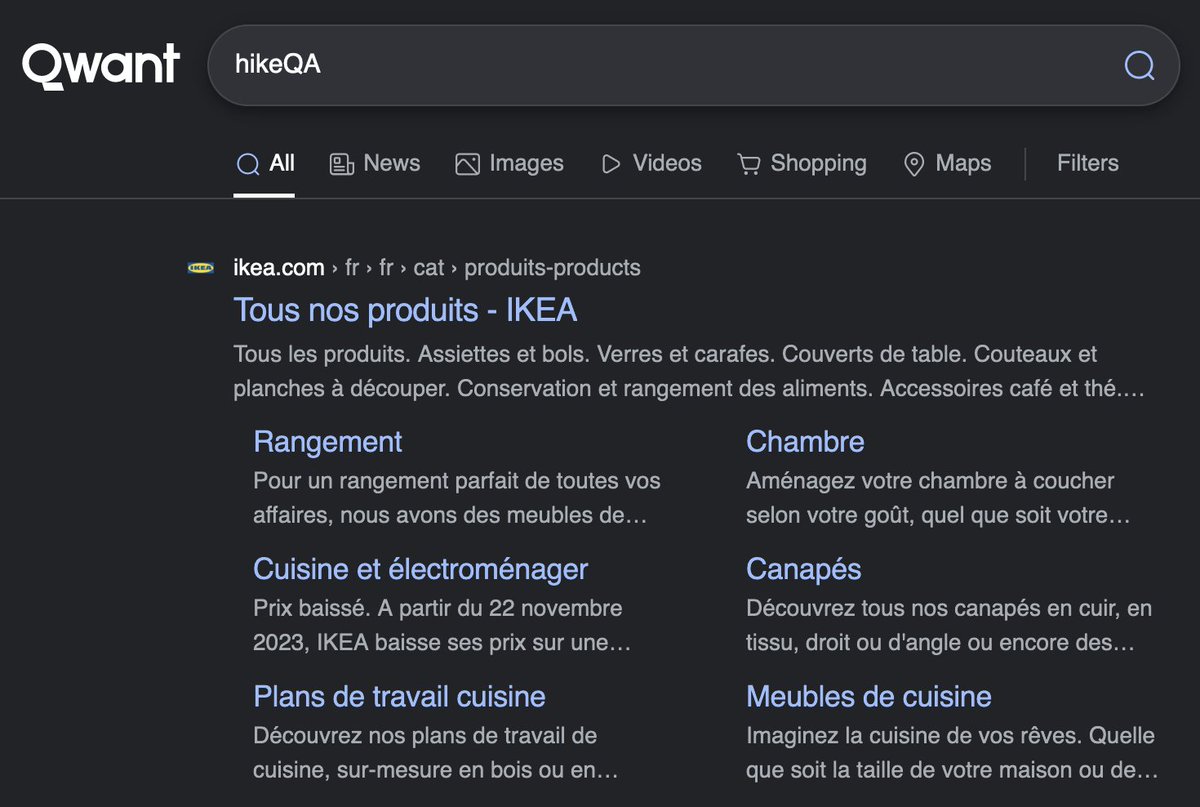Click the snippet starting 'Tous les produits. Assiettes'
Viewport: 1200px width, 807px height.
[689, 371]
